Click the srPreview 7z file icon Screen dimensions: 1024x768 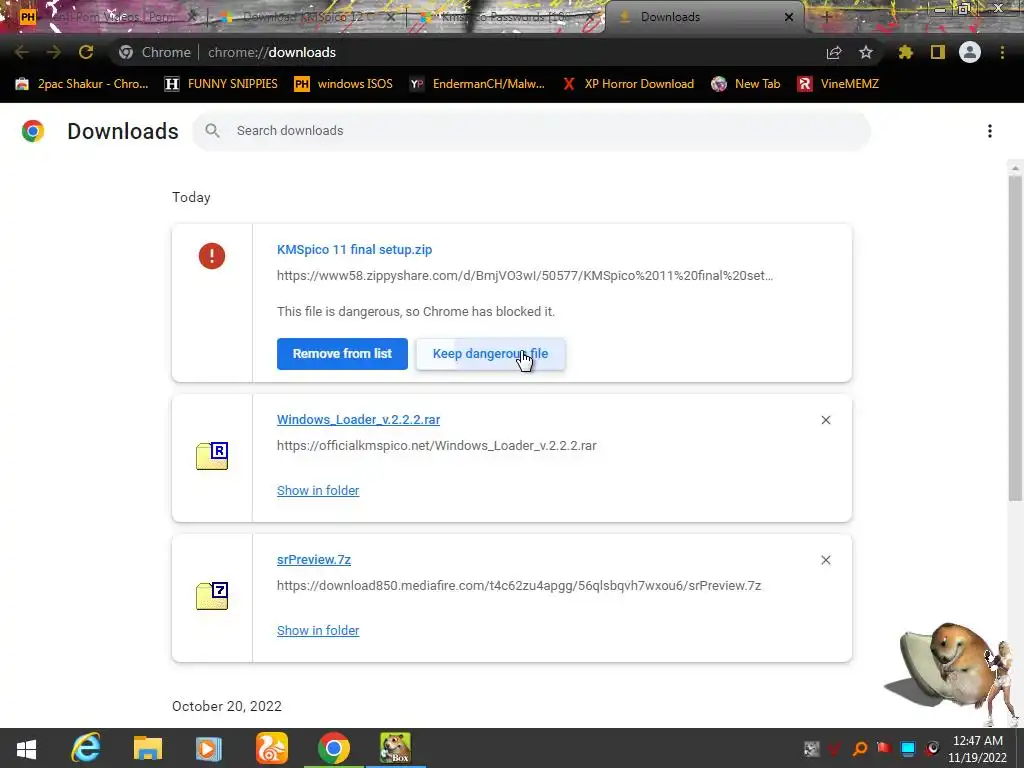[212, 596]
